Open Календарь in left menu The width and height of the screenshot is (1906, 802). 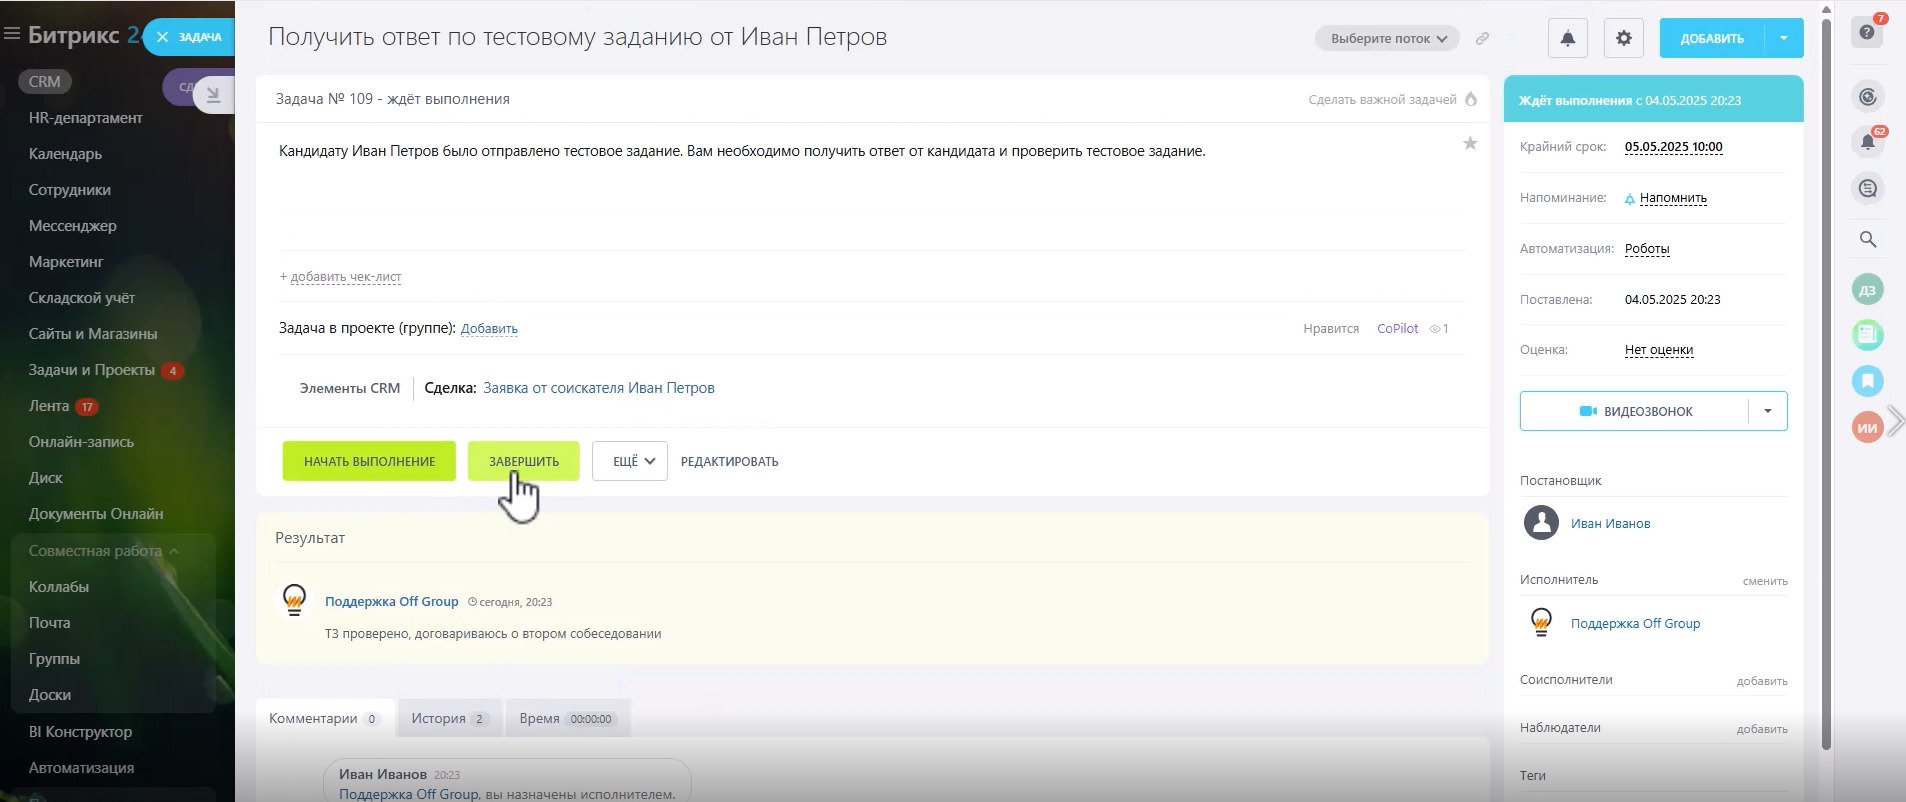(65, 154)
